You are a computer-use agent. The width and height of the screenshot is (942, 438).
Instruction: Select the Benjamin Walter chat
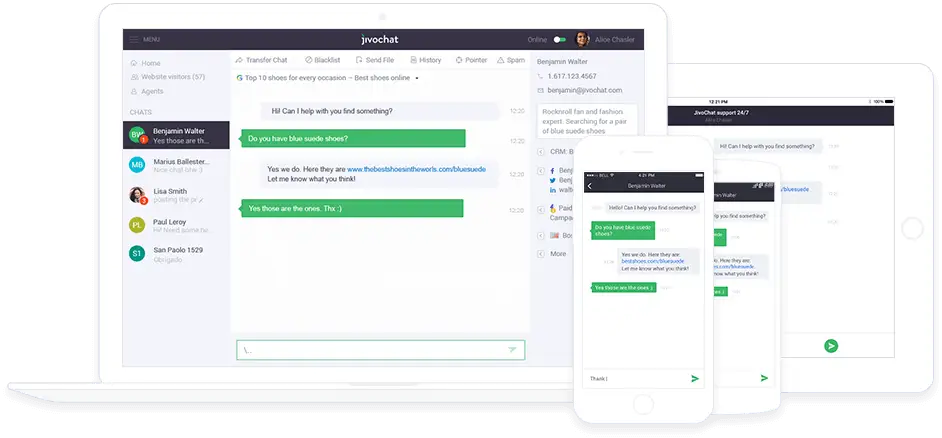click(x=176, y=135)
